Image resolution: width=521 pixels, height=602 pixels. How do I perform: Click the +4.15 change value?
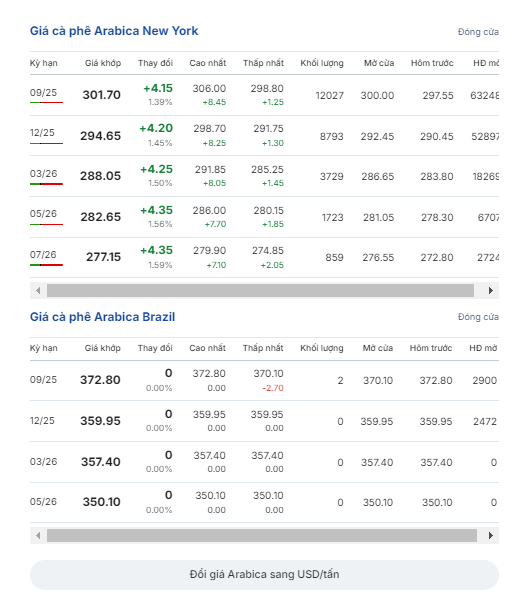pyautogui.click(x=158, y=88)
